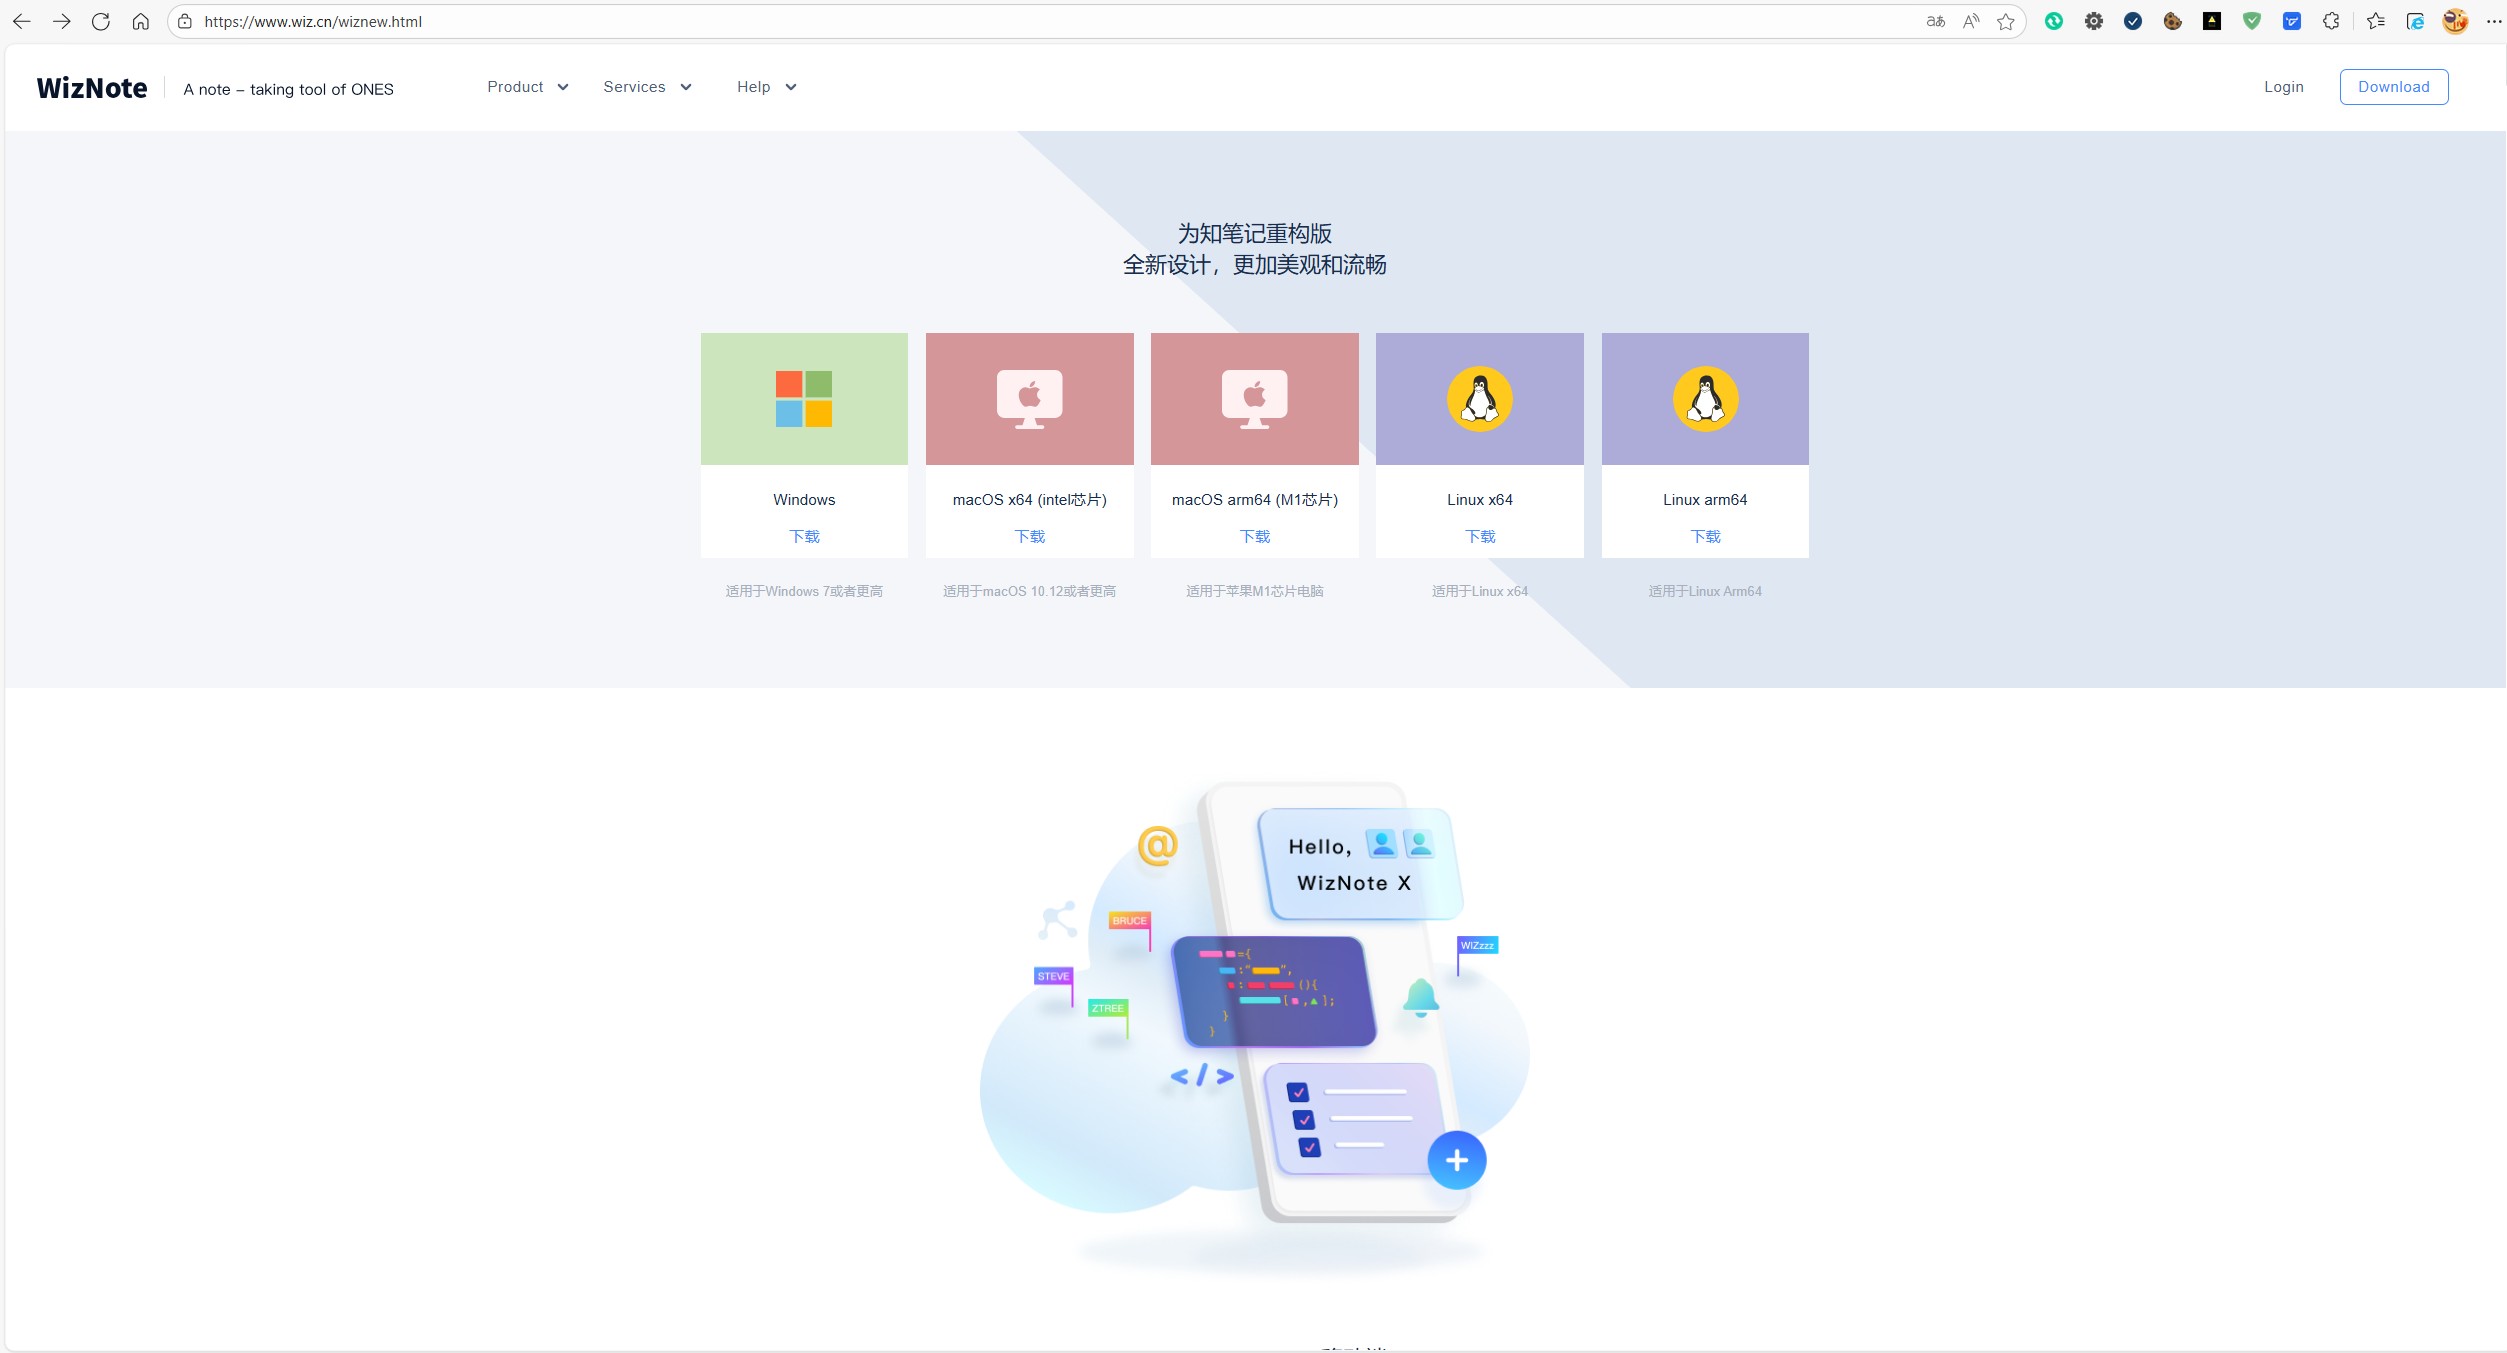Click 下载 link under Windows

(x=804, y=537)
